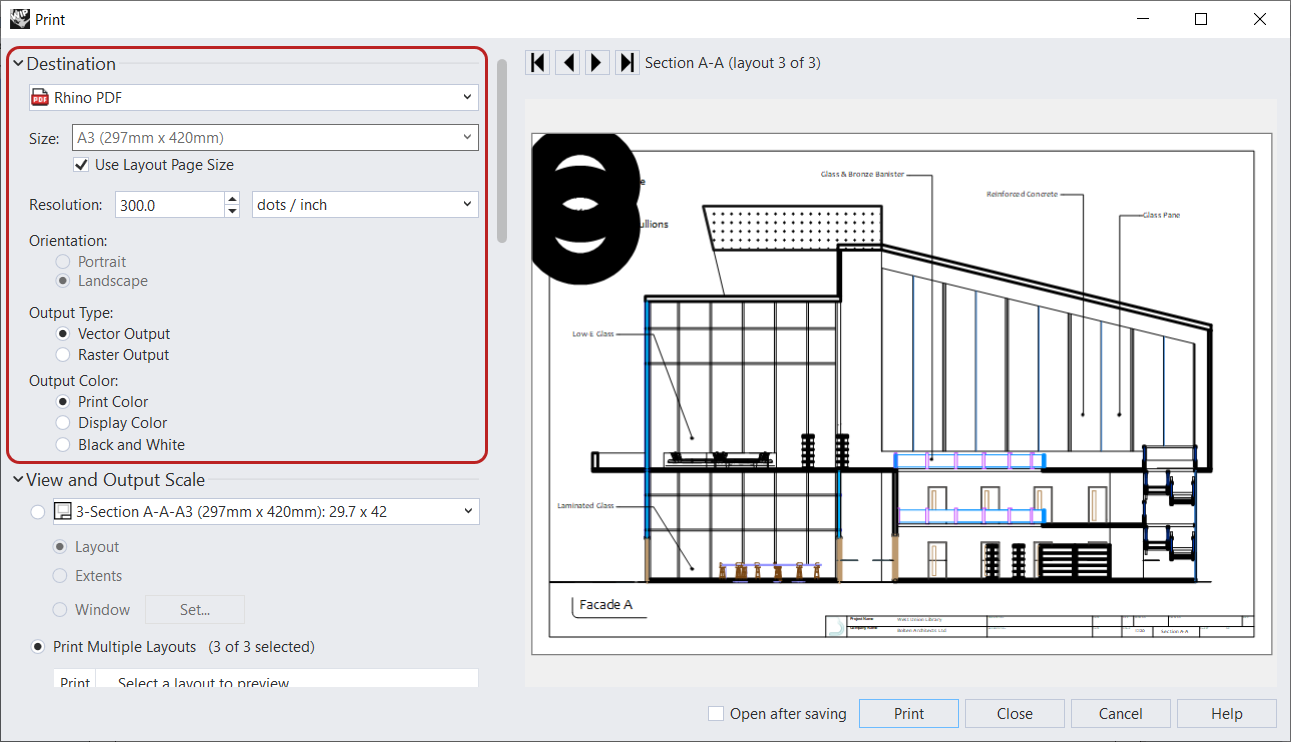Screen dimensions: 1291x742
Task: Go to the first layout page
Action: tap(538, 63)
